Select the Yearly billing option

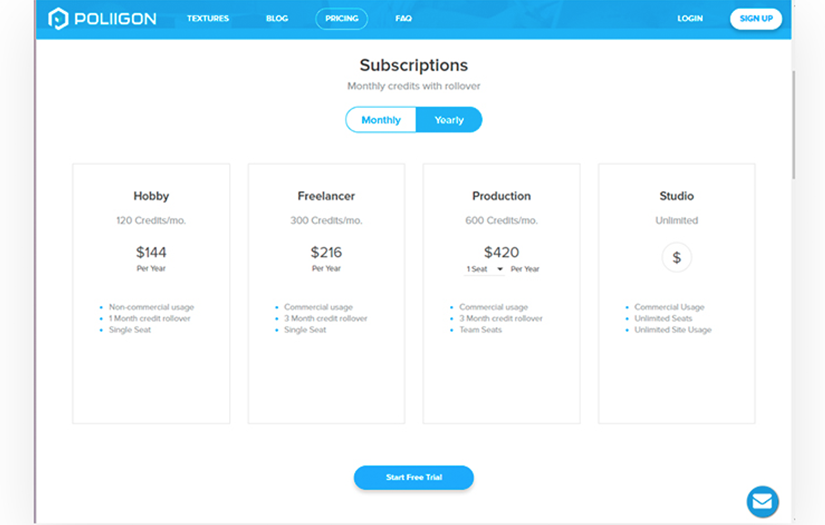point(449,120)
